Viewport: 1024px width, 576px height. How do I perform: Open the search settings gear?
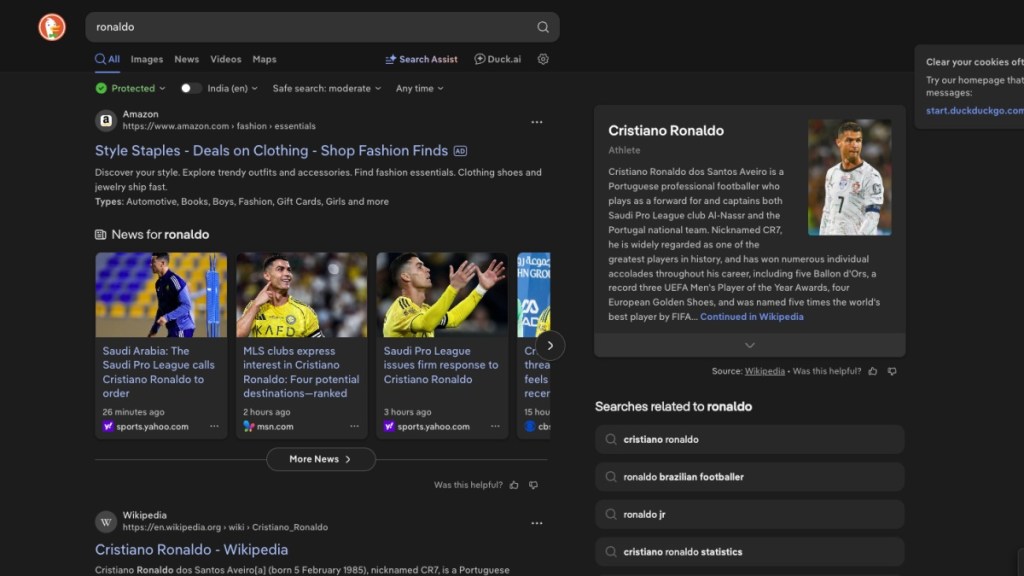(542, 59)
